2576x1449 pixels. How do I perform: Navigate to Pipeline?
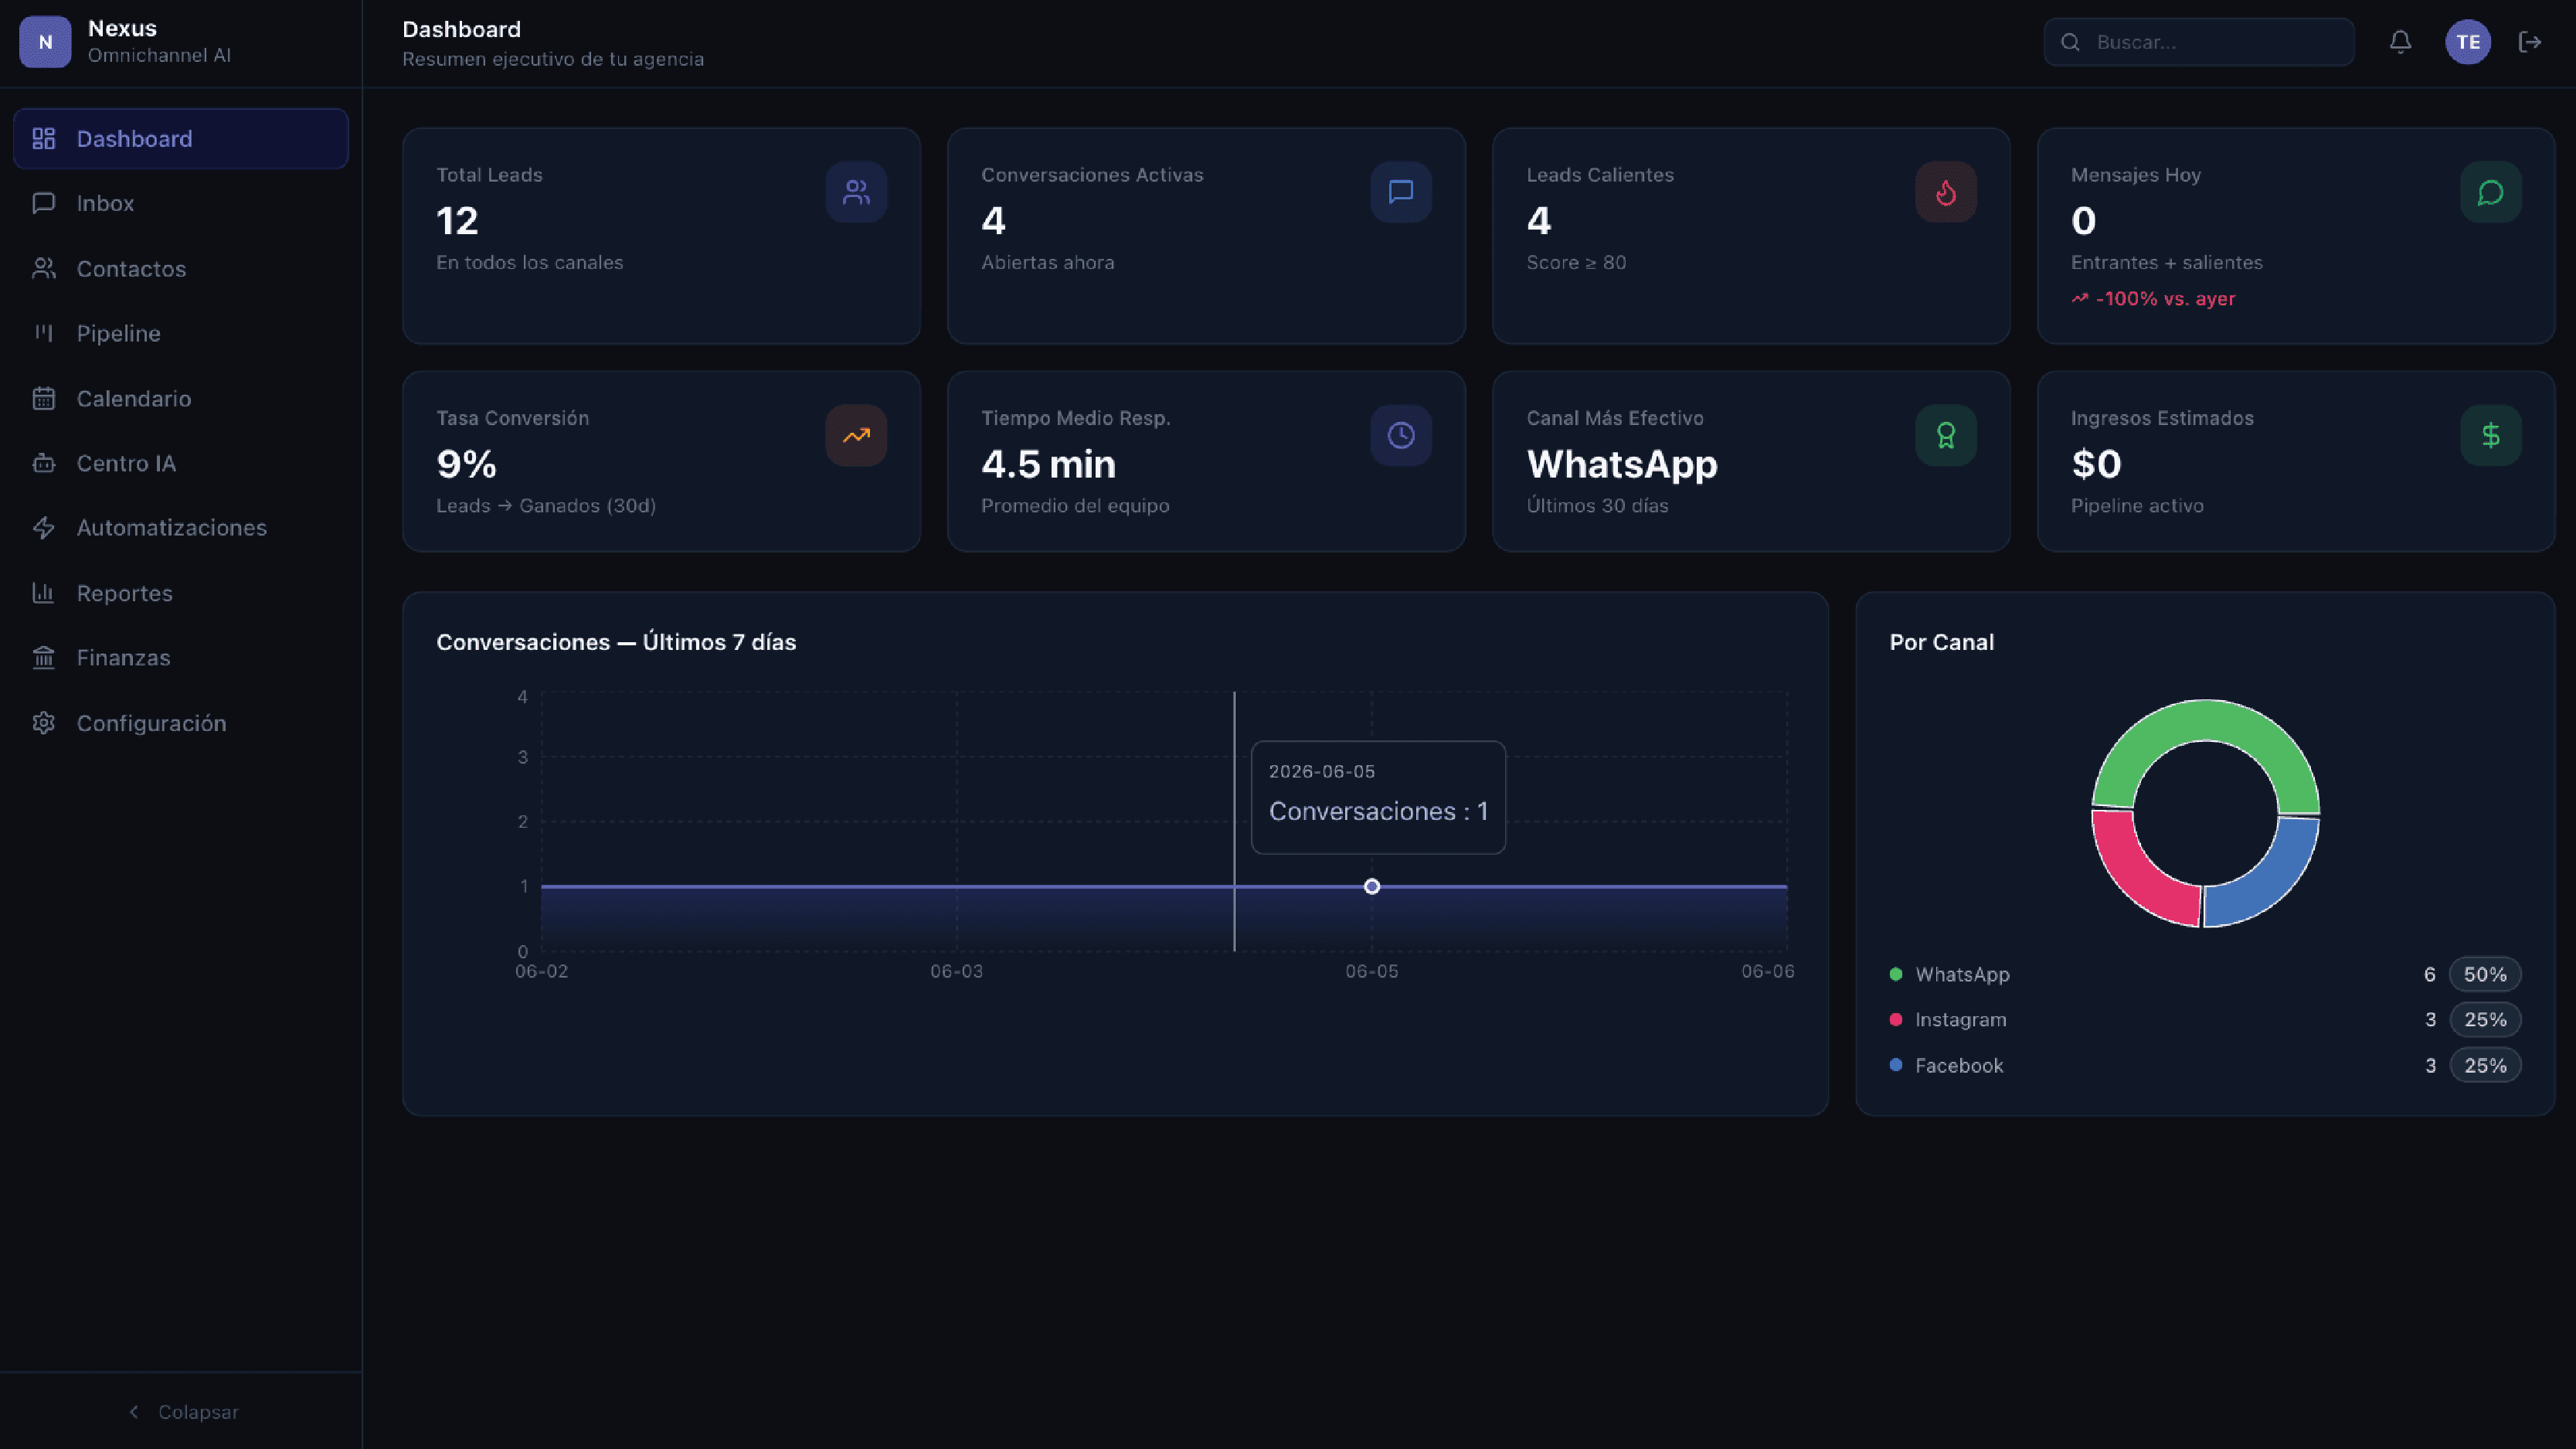point(181,333)
